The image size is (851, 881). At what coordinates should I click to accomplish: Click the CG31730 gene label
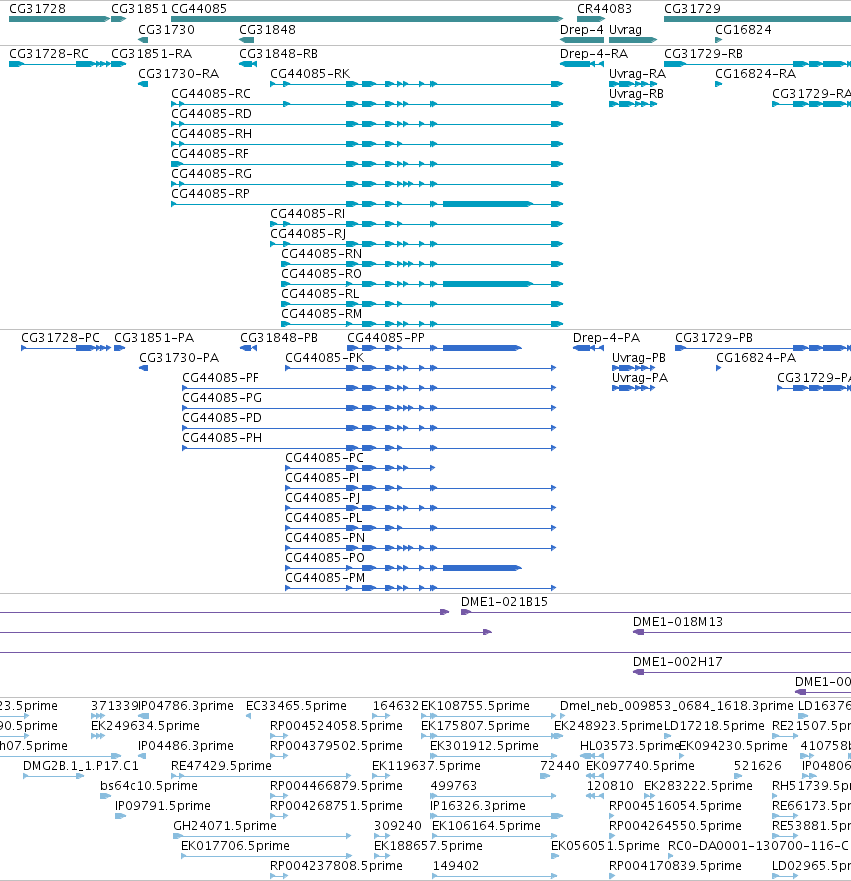point(166,29)
